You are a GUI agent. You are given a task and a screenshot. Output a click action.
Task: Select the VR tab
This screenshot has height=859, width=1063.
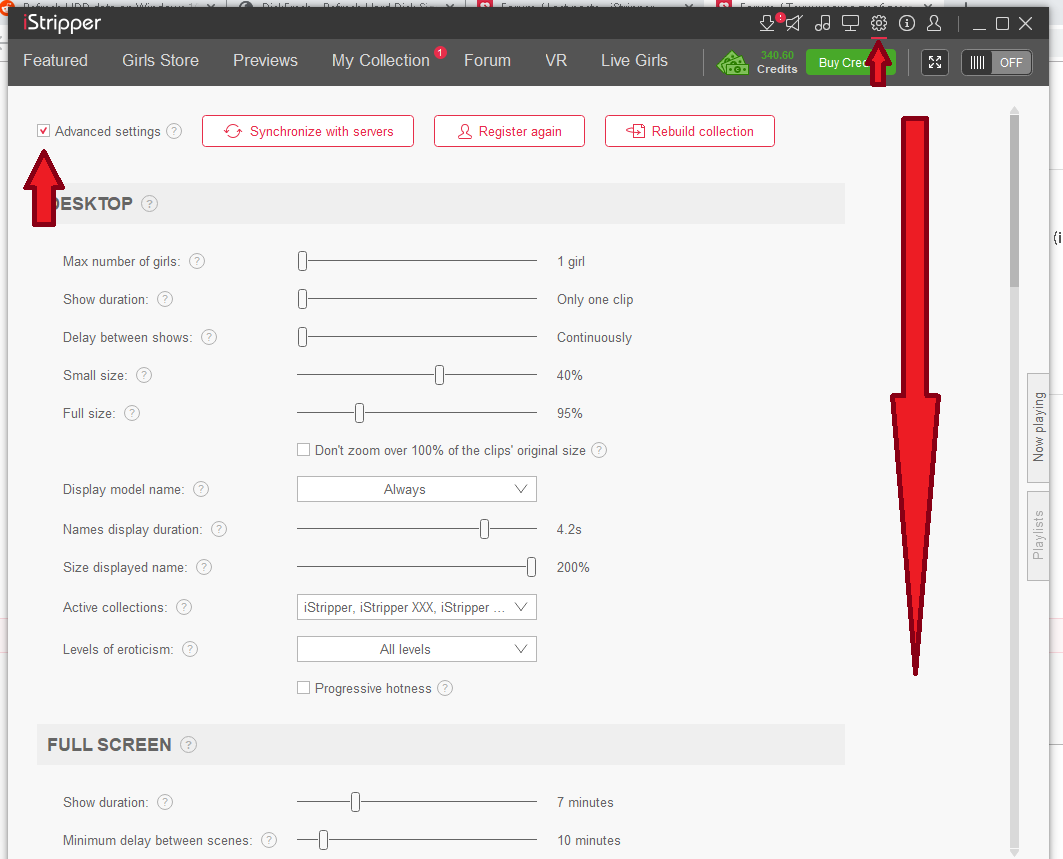coord(556,60)
